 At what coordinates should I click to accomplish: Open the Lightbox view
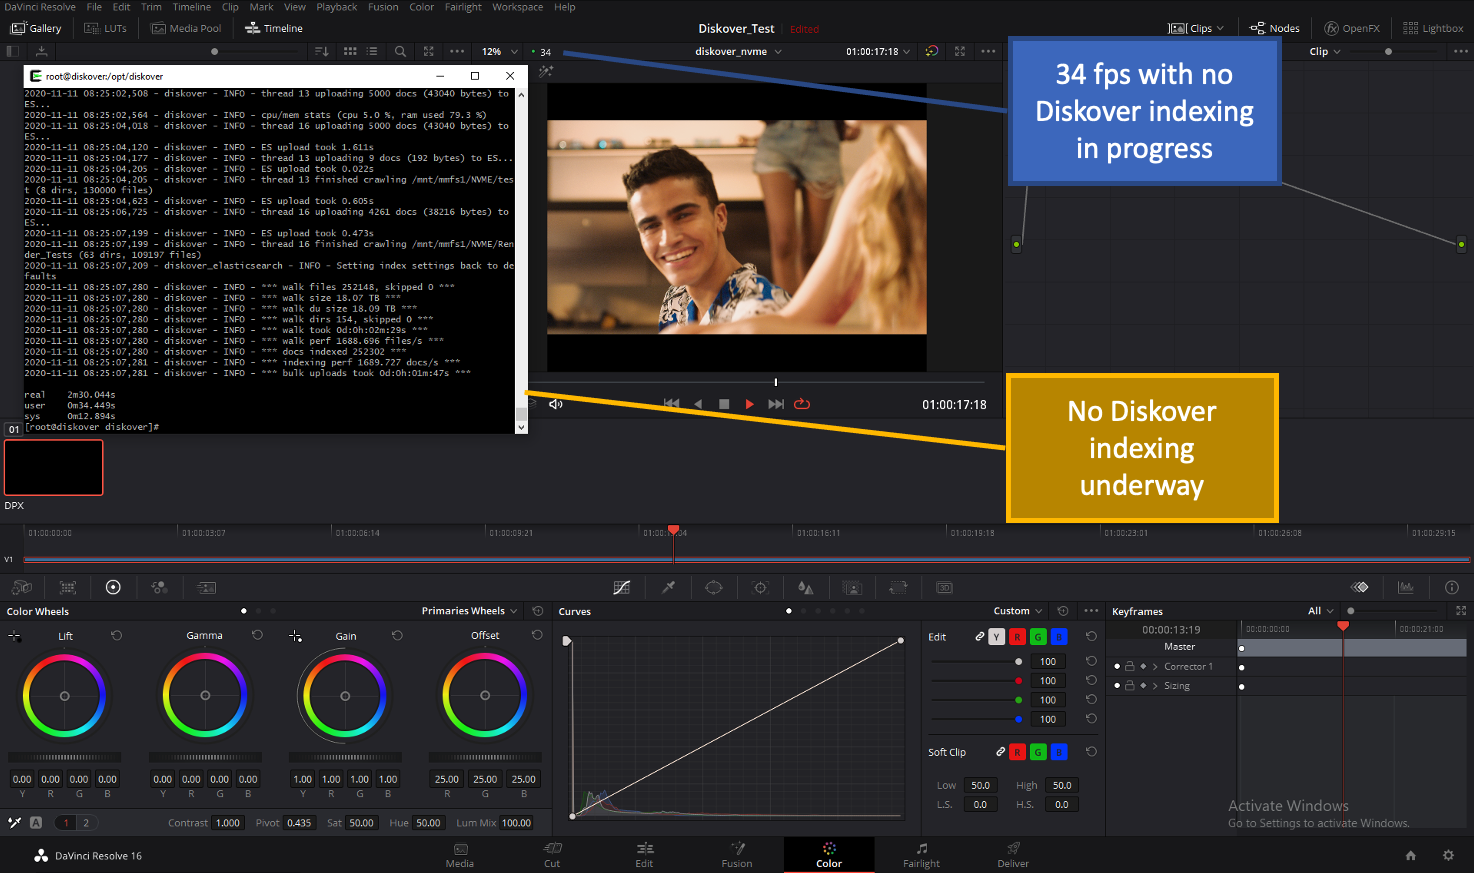tap(1433, 28)
